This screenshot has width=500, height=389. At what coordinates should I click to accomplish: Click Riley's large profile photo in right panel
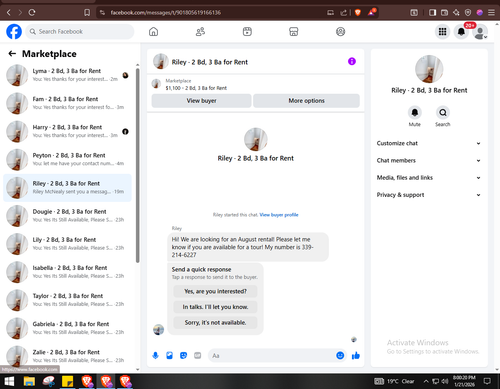429,69
